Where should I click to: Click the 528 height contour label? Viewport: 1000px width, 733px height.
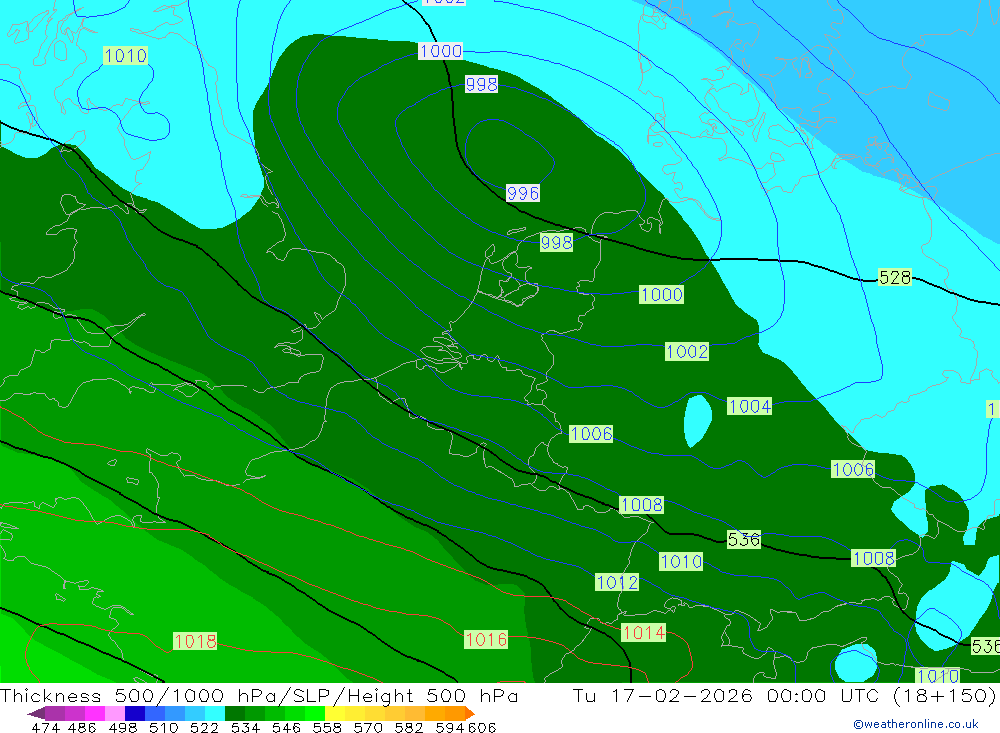pyautogui.click(x=895, y=278)
